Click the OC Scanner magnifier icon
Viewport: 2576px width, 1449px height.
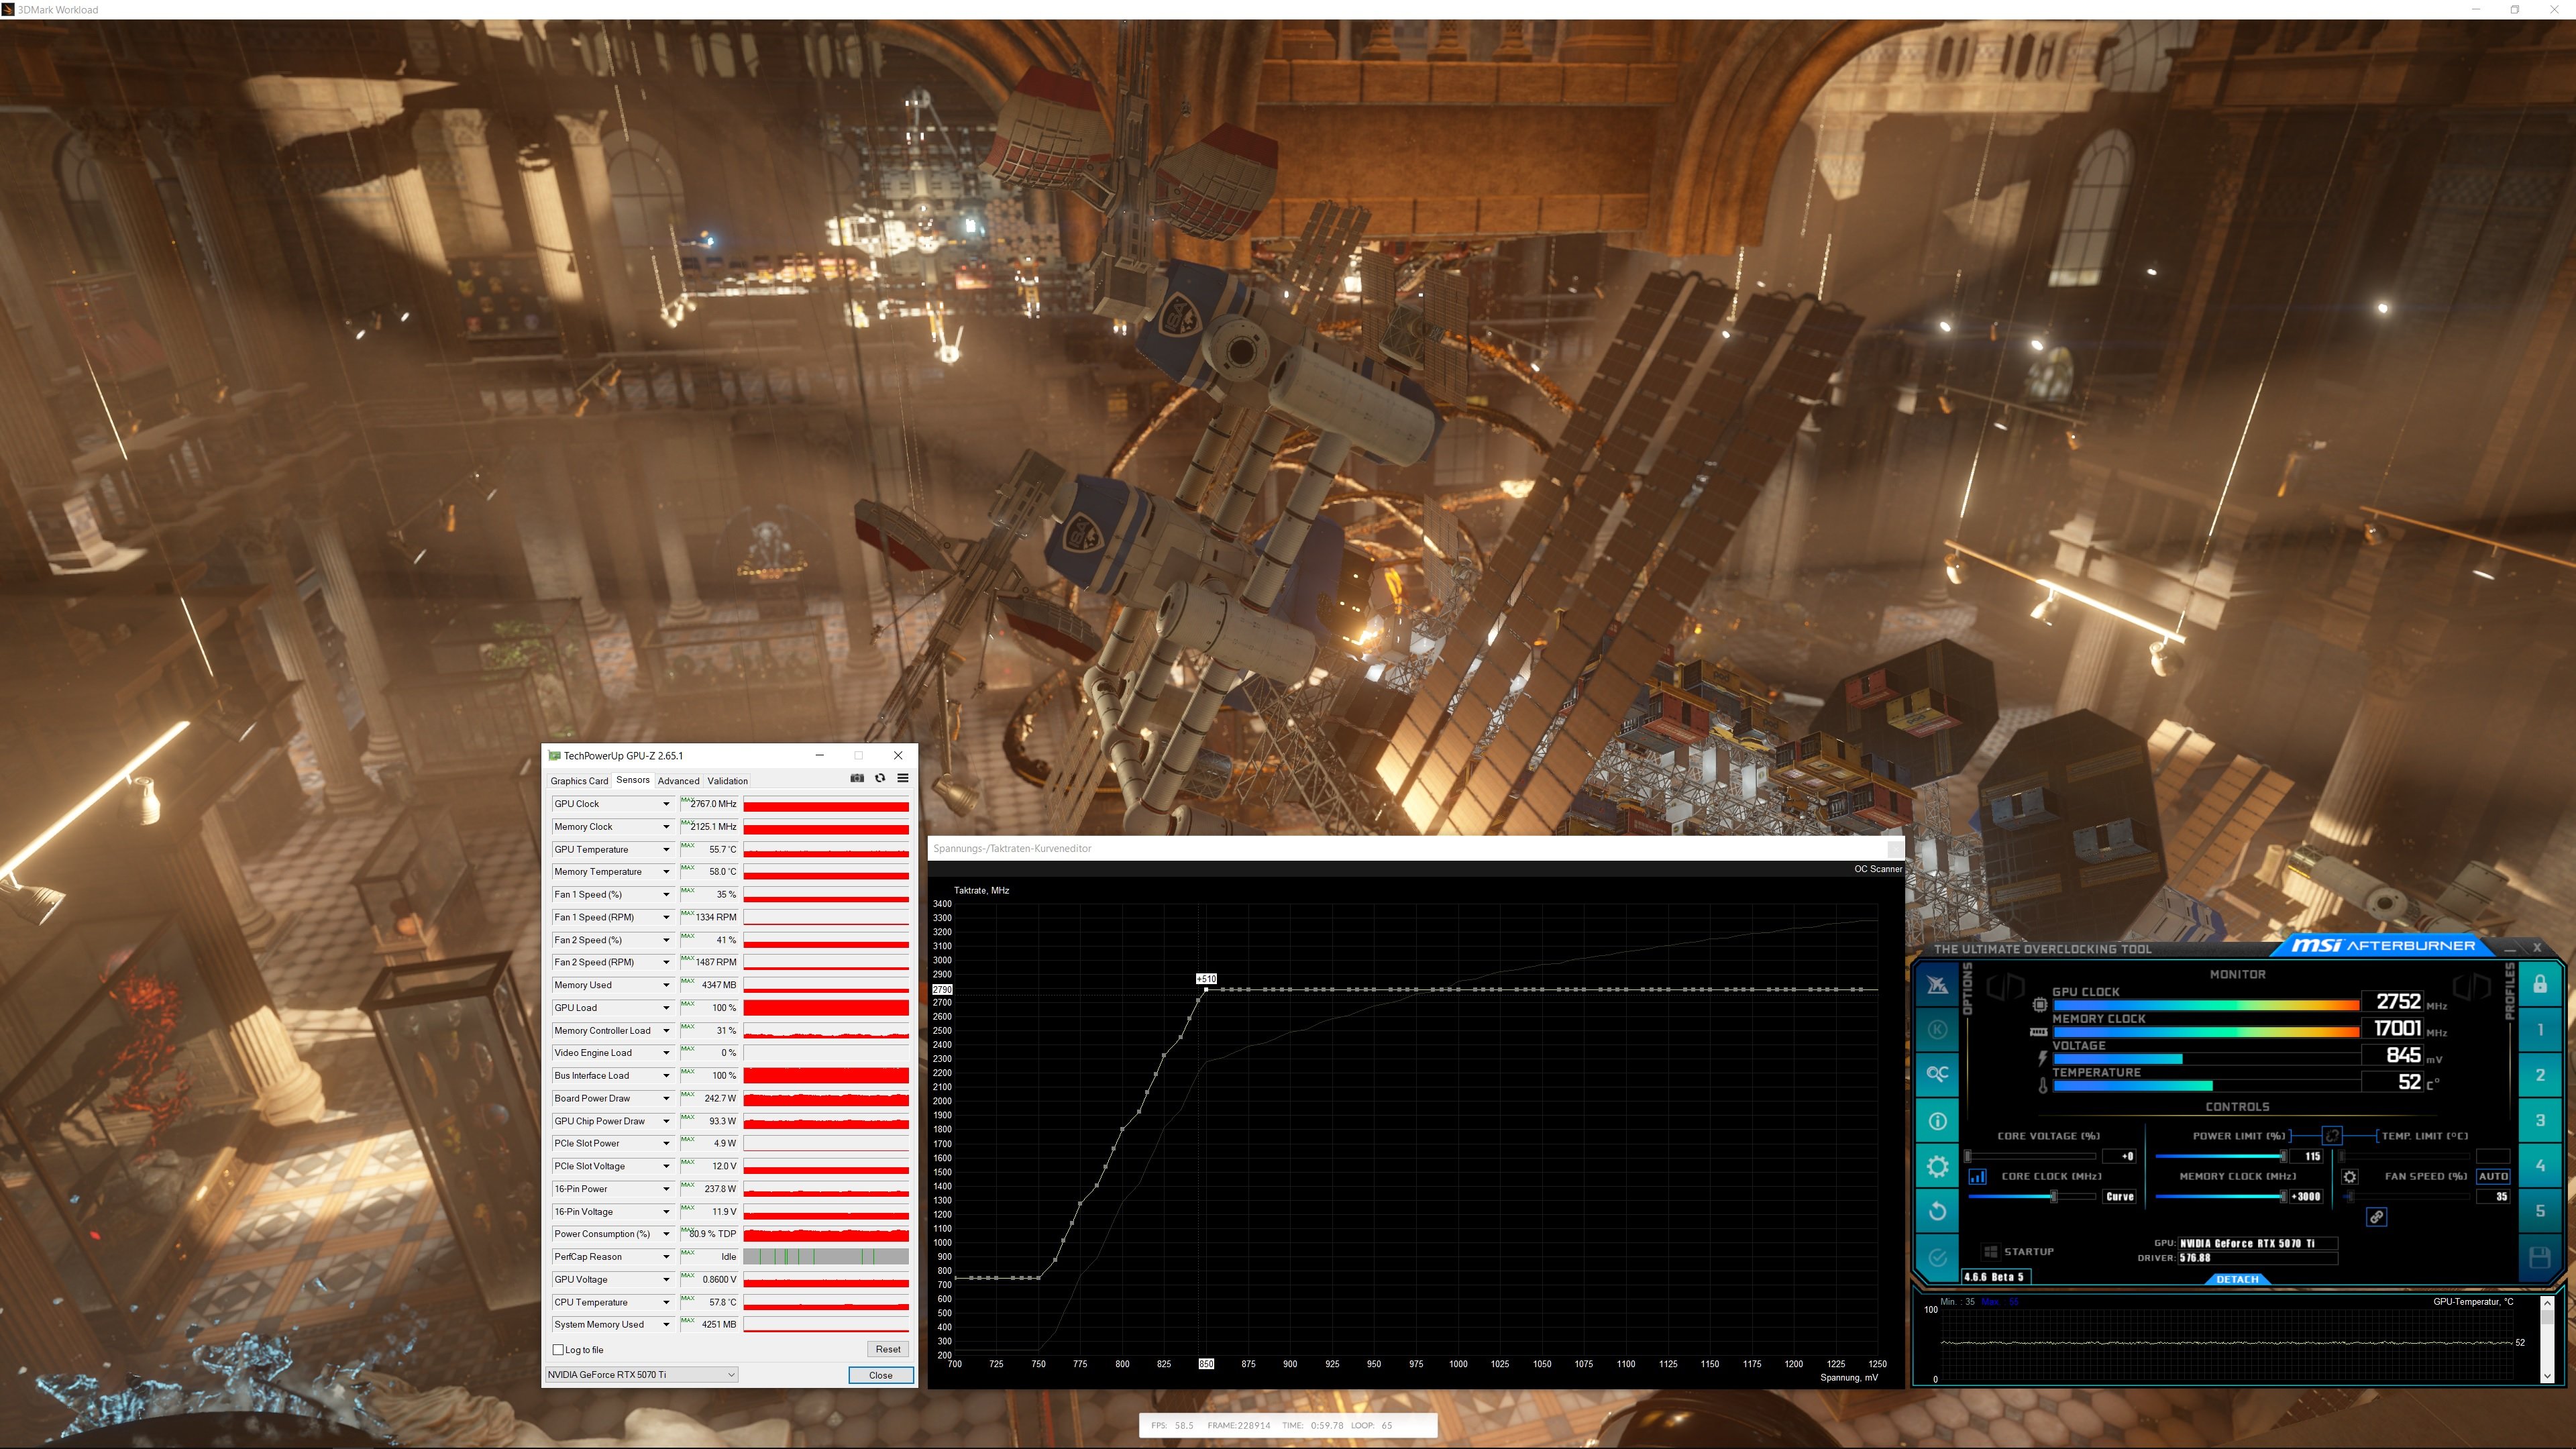1937,1073
